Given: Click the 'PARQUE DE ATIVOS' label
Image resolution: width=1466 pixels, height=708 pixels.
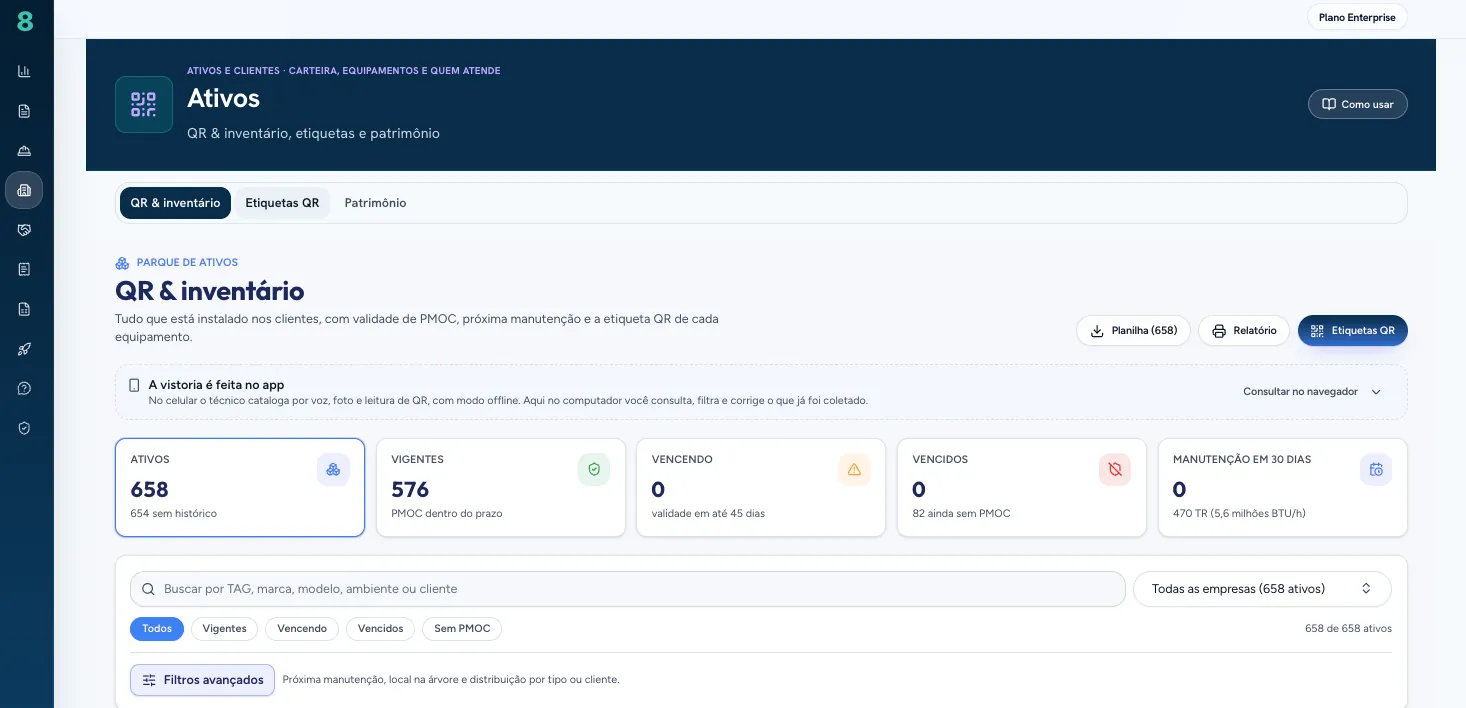Looking at the screenshot, I should point(187,263).
